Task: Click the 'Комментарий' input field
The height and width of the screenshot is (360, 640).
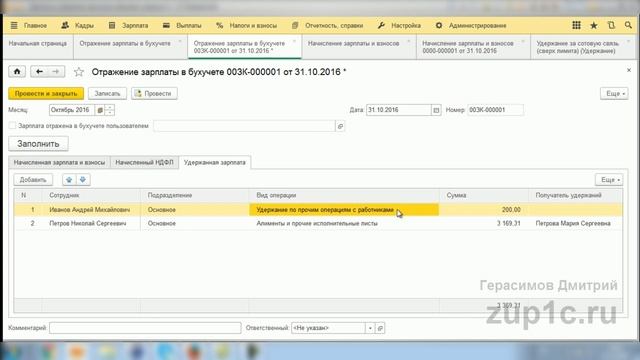Action: point(145,328)
